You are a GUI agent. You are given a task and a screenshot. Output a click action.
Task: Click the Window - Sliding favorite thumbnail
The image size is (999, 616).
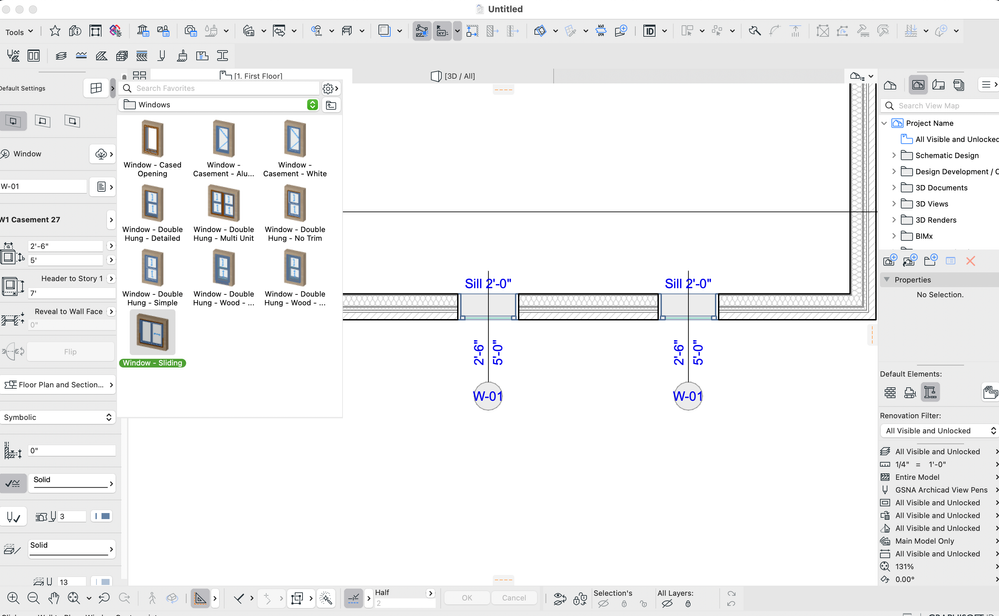click(152, 334)
